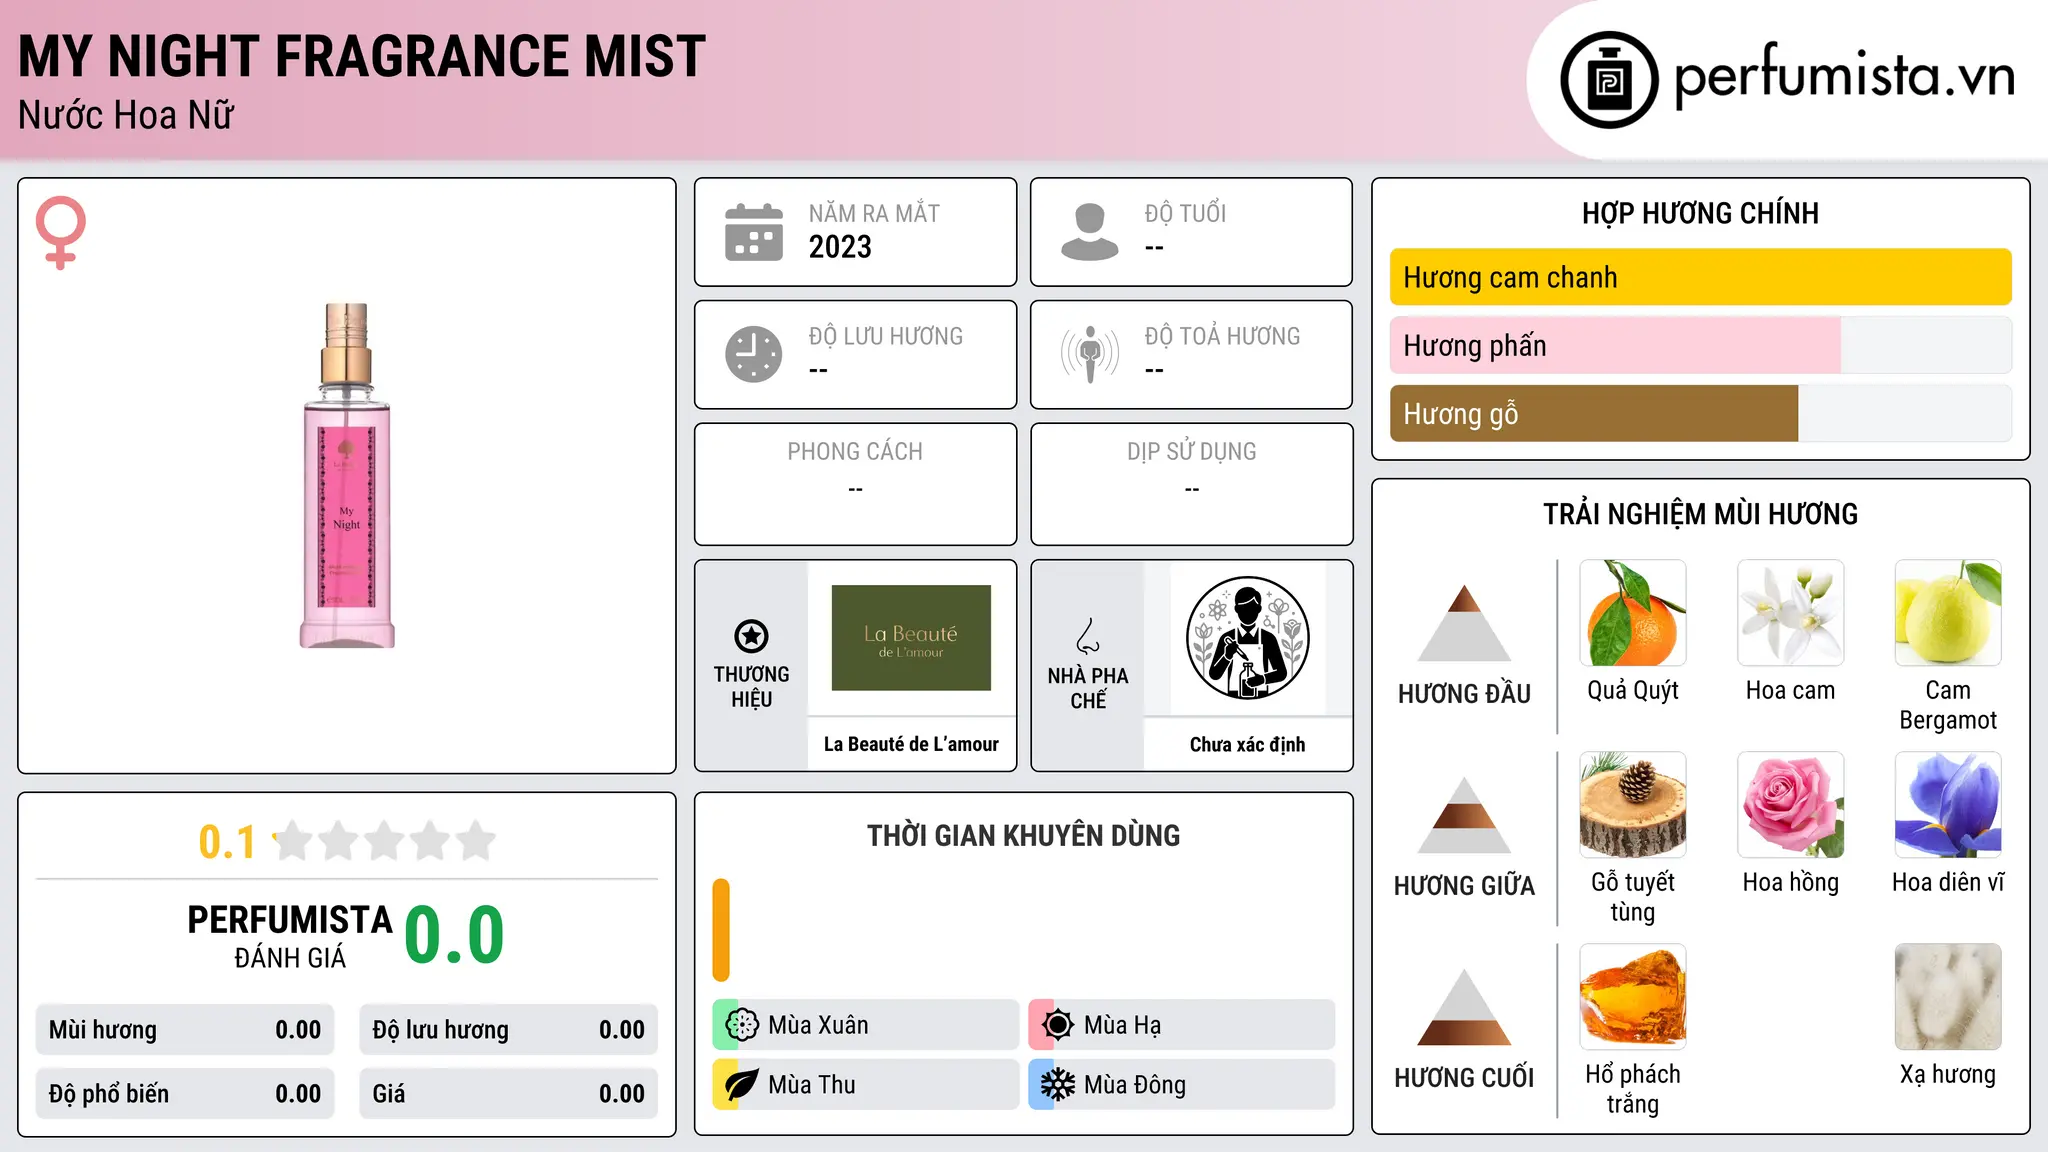Open the perfumista.vn site name
Screen dimensions: 2048x1152
[1844, 76]
